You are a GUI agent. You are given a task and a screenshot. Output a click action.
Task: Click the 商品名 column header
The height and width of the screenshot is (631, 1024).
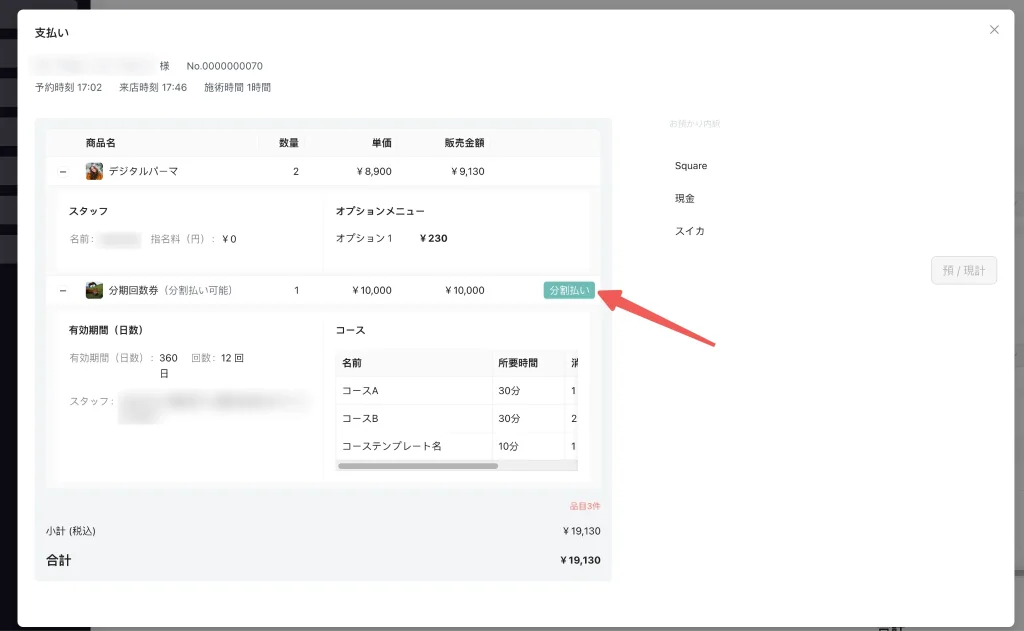pyautogui.click(x=101, y=143)
